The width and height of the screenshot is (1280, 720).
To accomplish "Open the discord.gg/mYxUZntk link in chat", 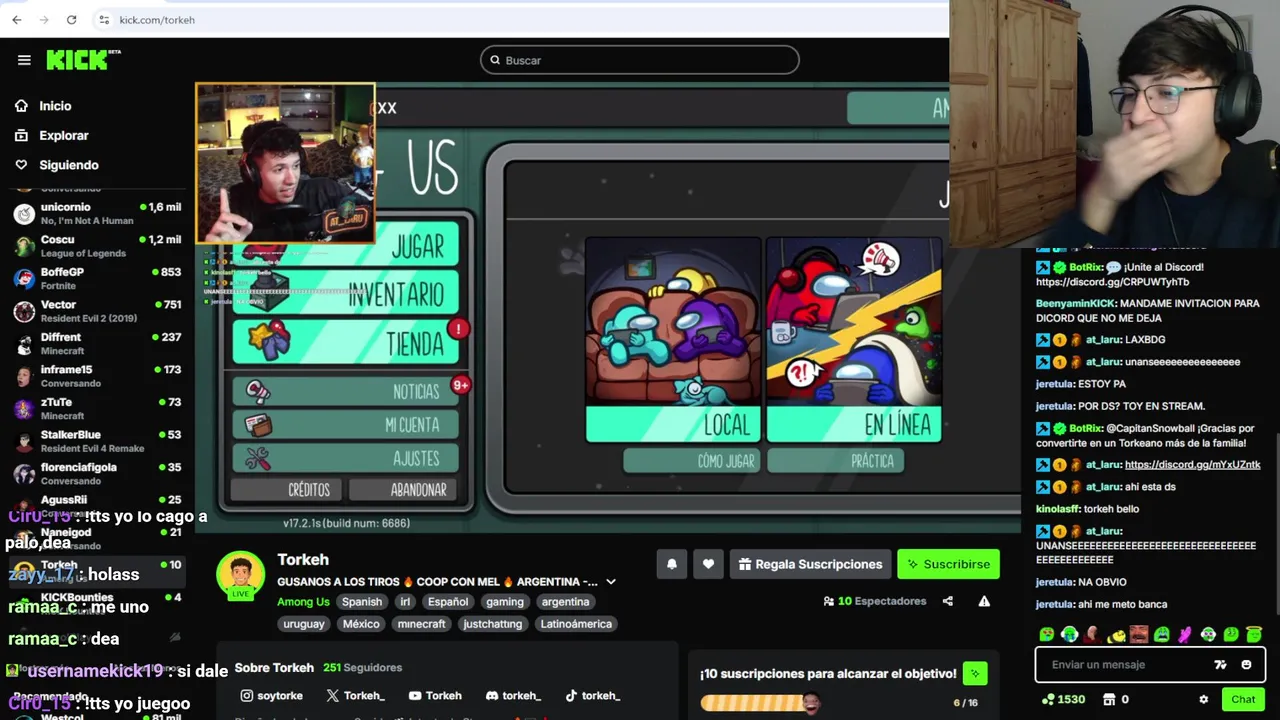I will tap(1192, 465).
